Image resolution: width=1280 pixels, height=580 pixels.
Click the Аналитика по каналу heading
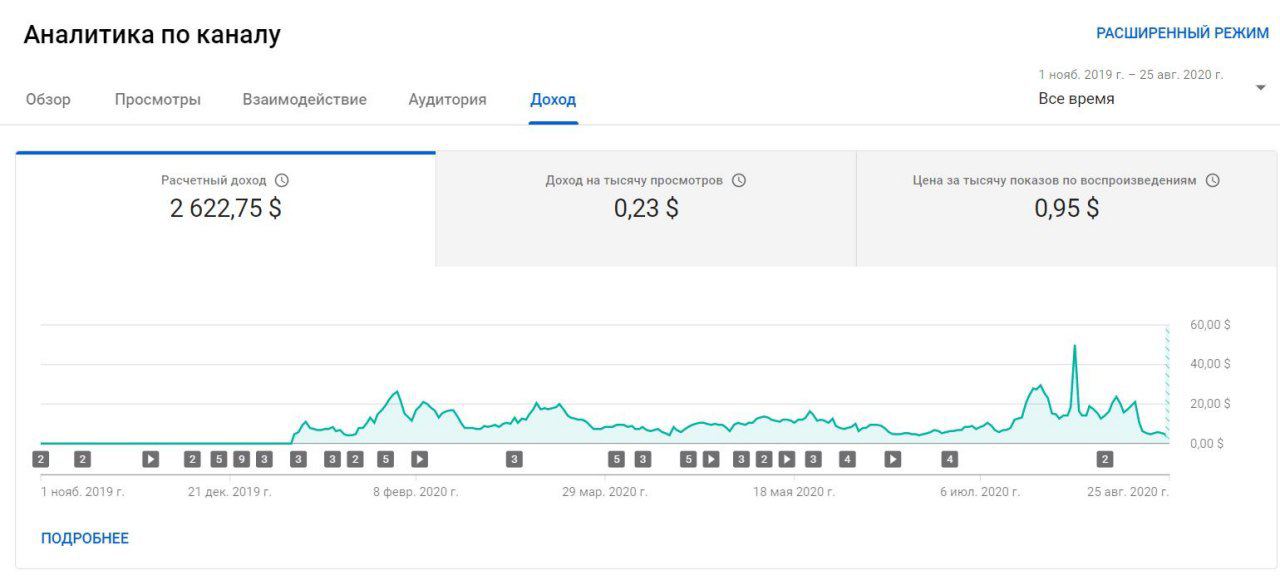(152, 35)
